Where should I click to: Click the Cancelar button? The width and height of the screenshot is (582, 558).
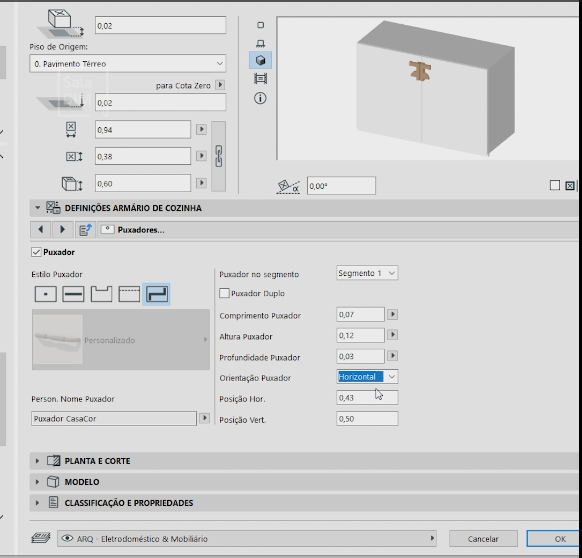click(x=483, y=539)
